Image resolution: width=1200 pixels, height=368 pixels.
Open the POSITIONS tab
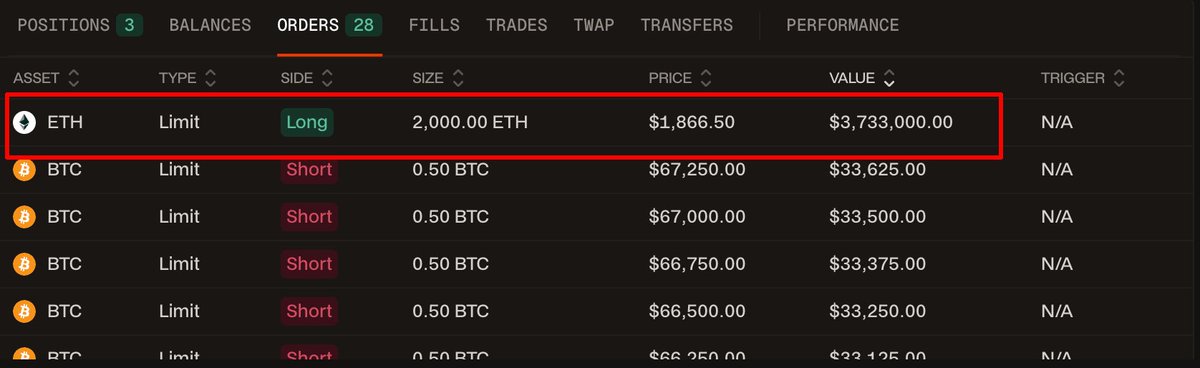80,25
